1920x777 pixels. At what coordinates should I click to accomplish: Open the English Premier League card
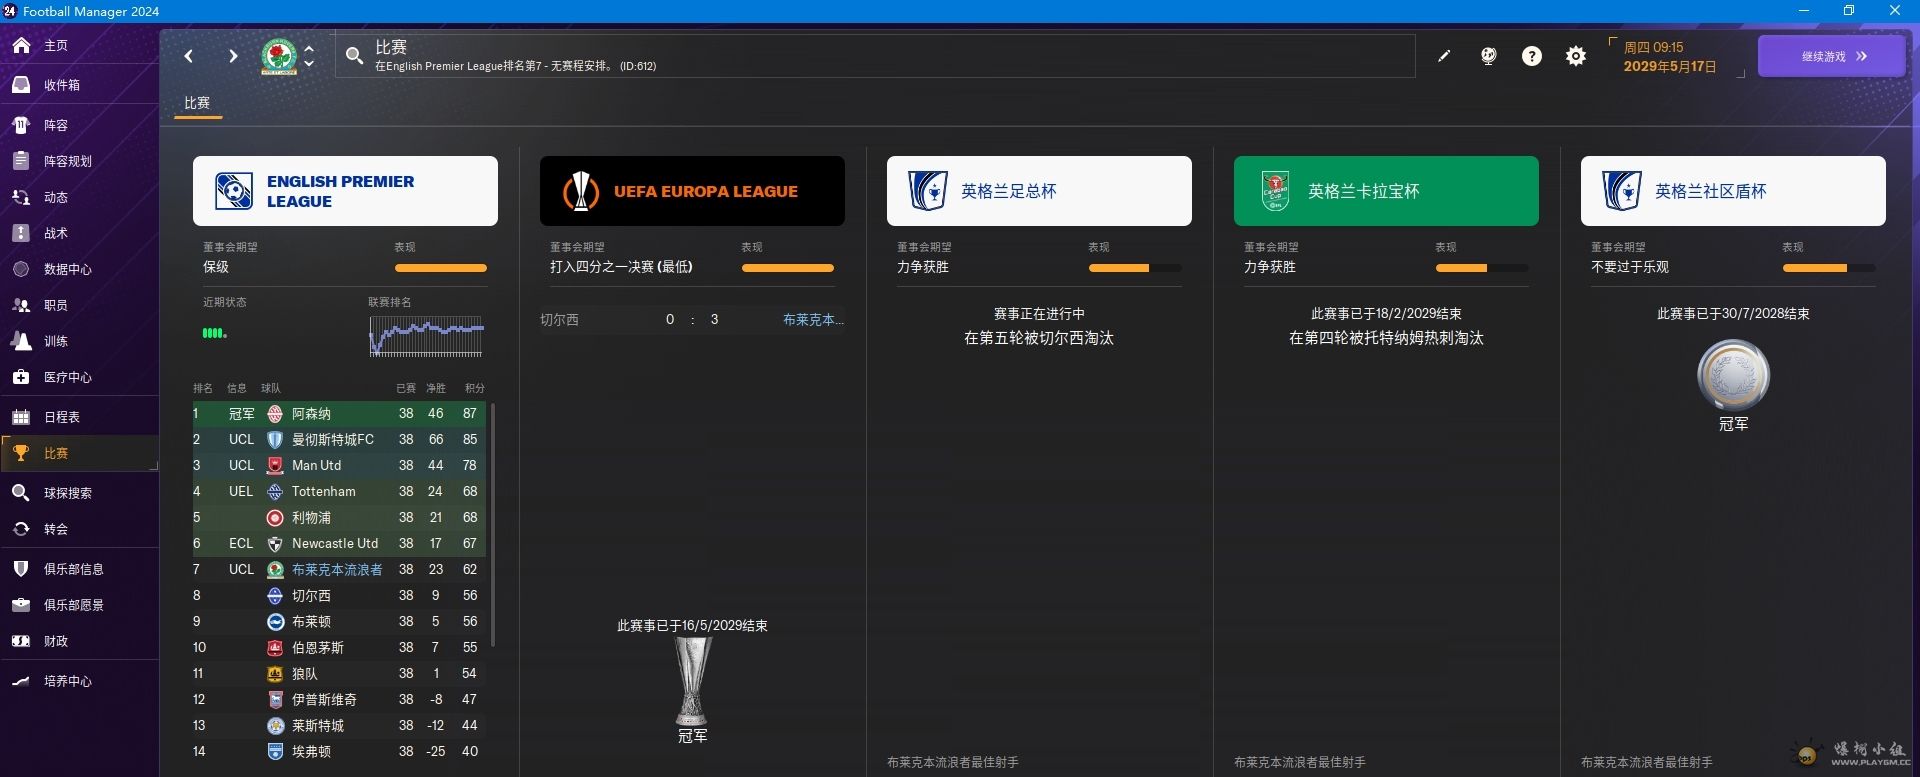point(345,191)
